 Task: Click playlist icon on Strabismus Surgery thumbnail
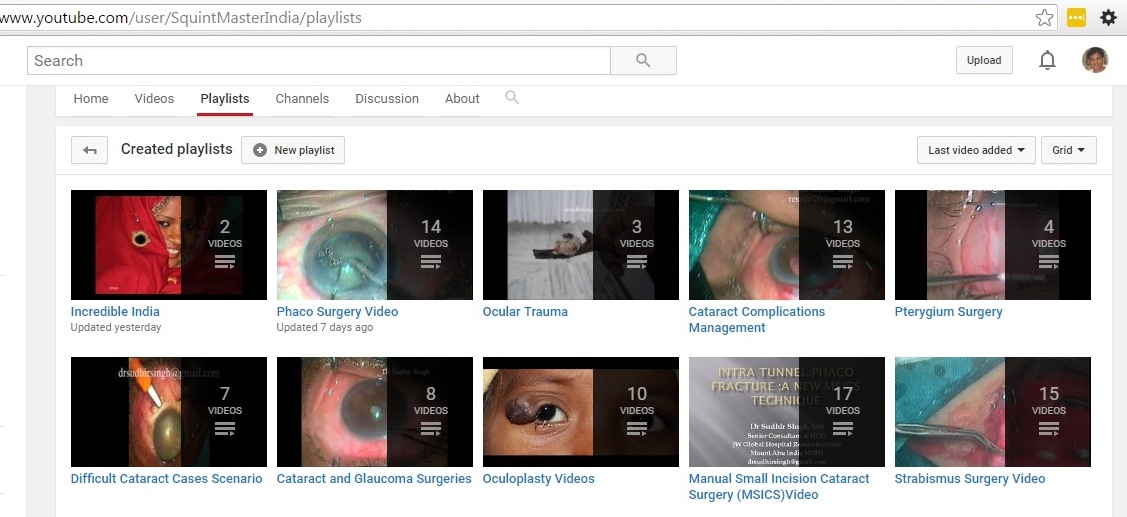tap(1049, 429)
